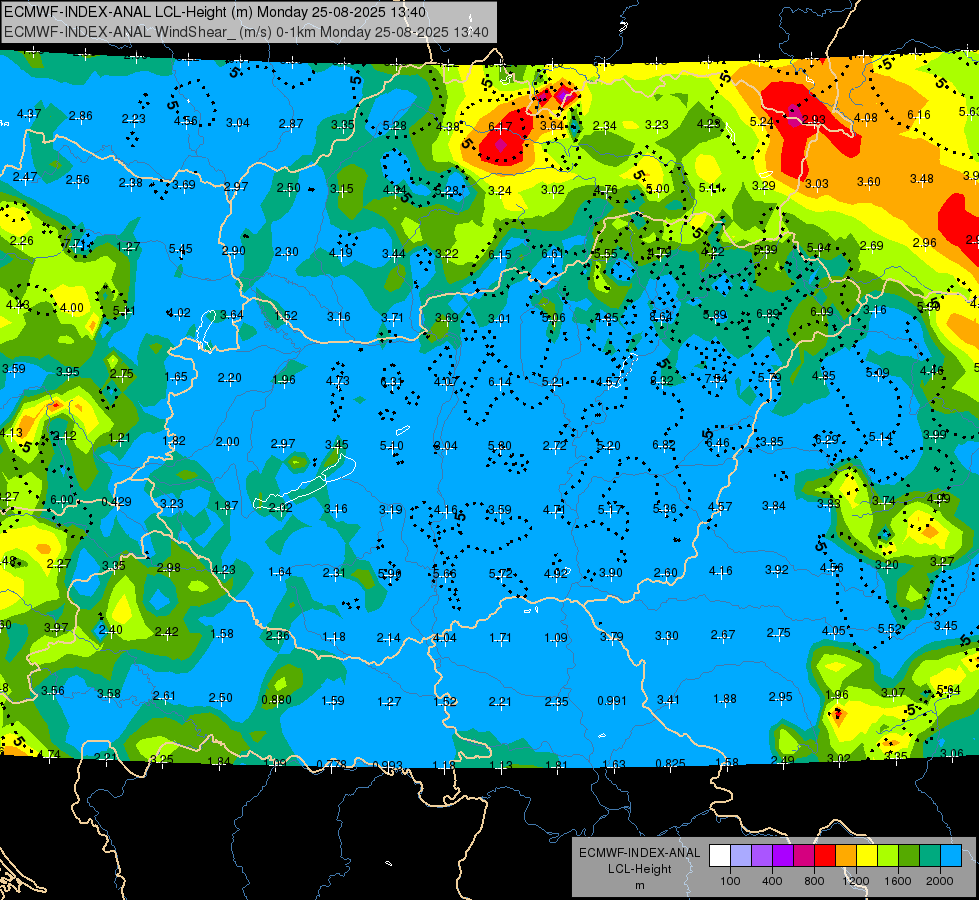
Task: Click the wind shear value 6.16
Action: pyautogui.click(x=918, y=115)
